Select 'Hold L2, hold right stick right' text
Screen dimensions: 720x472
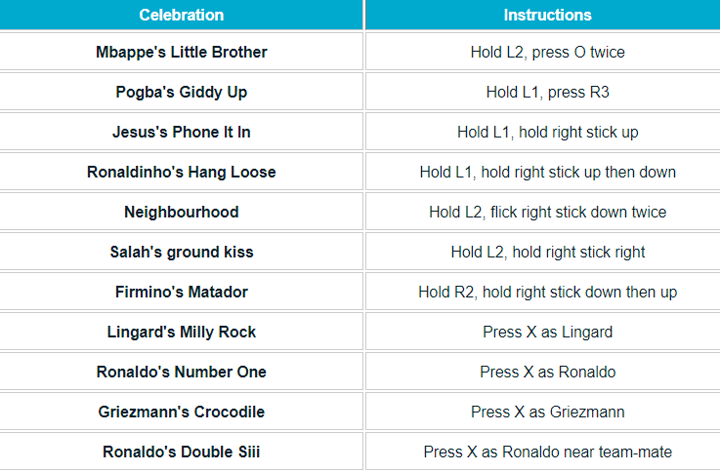547,252
